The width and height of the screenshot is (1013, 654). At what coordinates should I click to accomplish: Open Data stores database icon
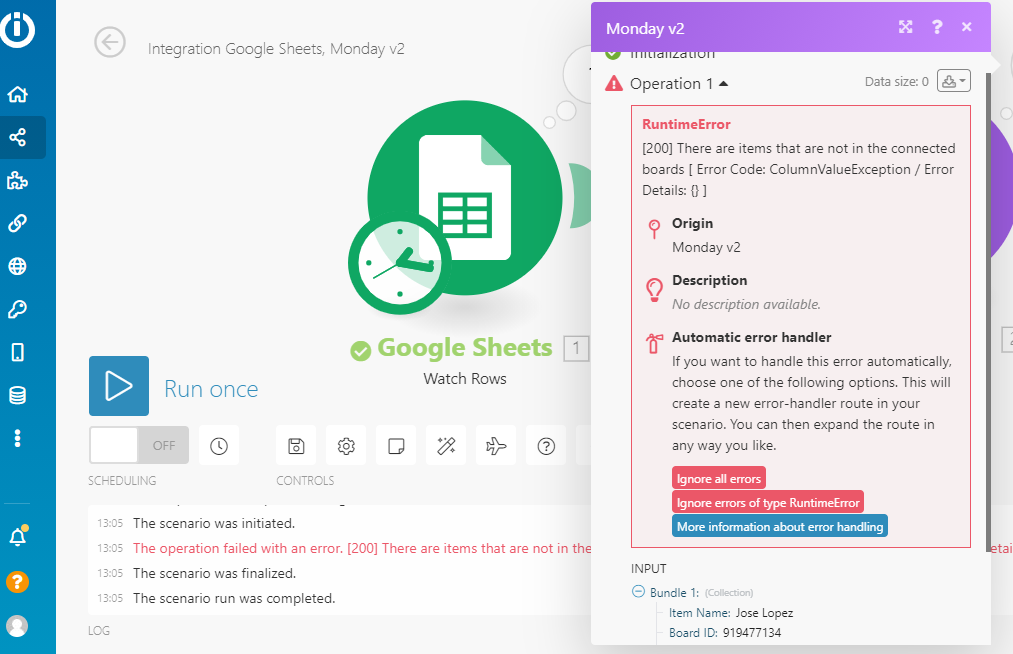[17, 395]
